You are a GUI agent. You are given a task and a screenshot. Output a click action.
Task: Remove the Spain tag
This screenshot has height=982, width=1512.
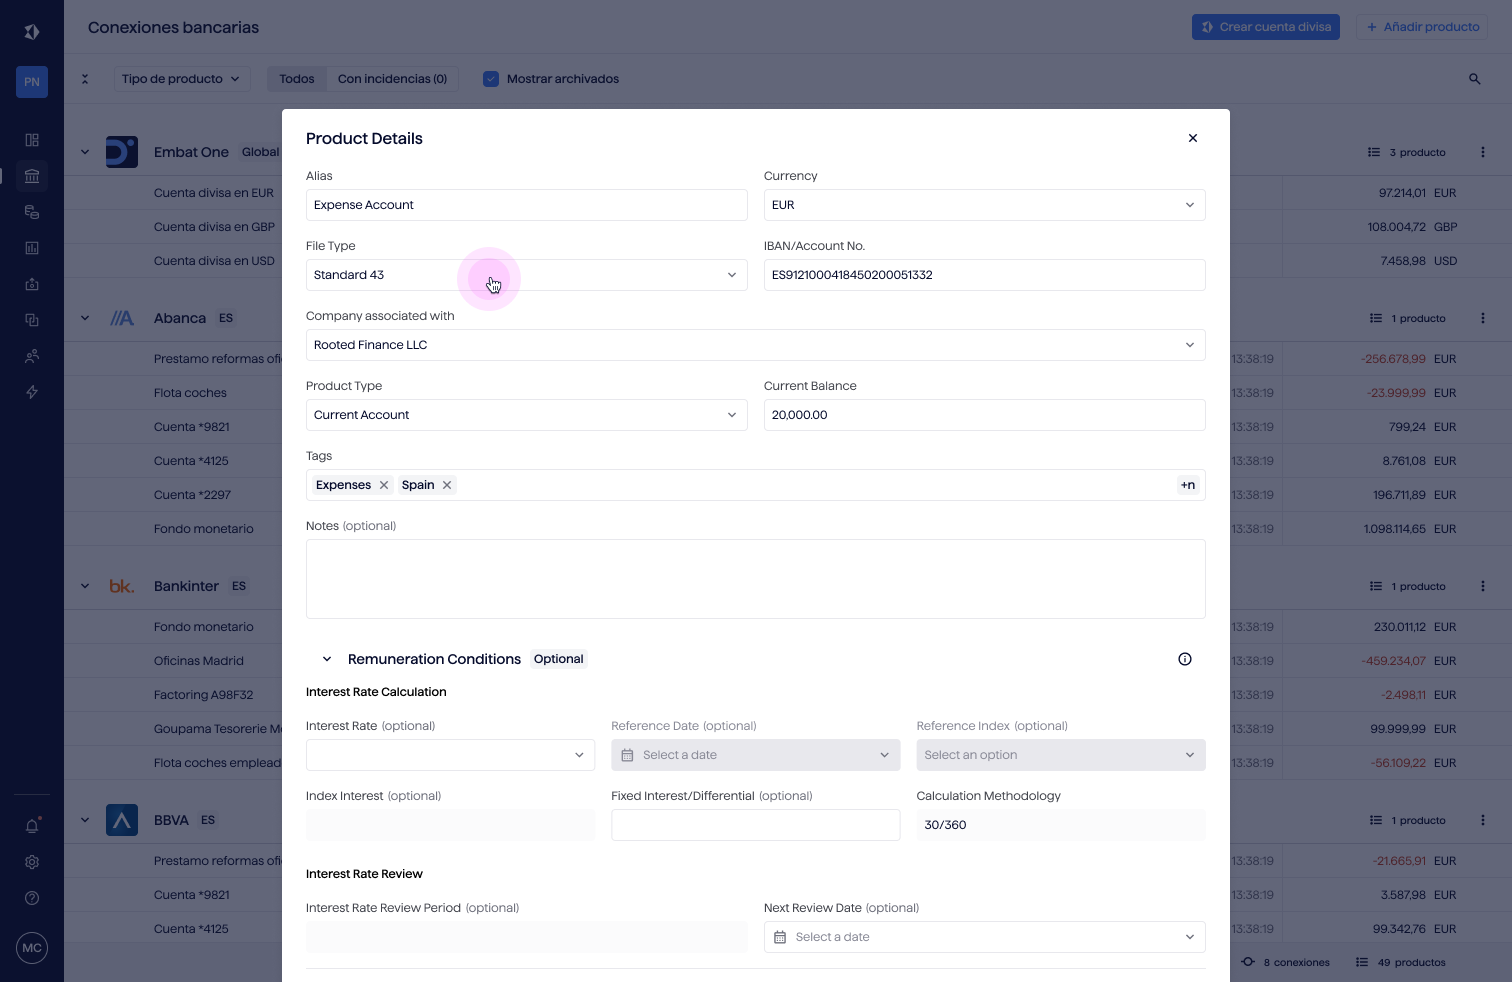click(447, 485)
